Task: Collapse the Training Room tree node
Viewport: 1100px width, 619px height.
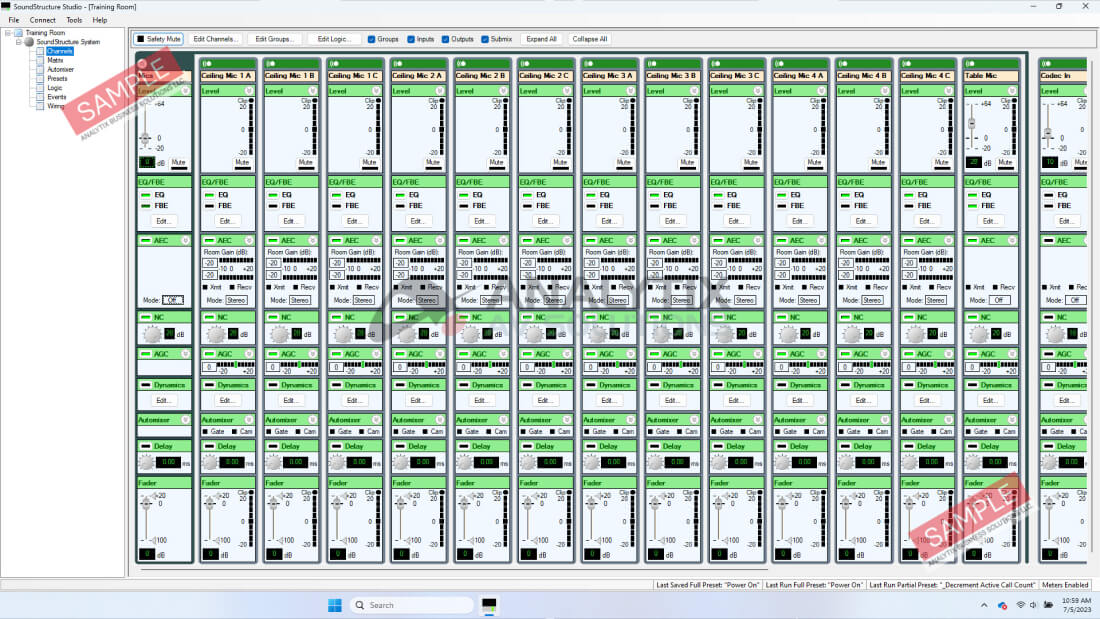Action: [x=8, y=33]
